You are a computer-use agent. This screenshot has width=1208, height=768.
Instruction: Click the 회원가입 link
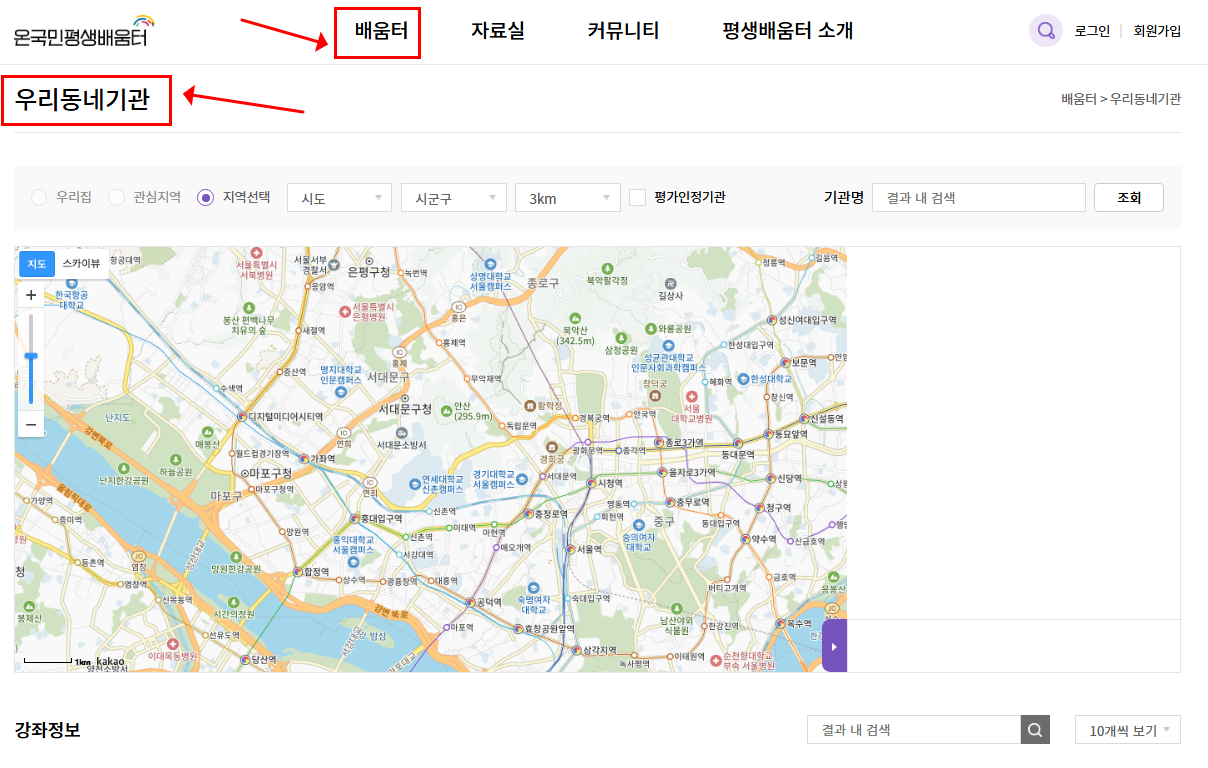tap(1157, 31)
